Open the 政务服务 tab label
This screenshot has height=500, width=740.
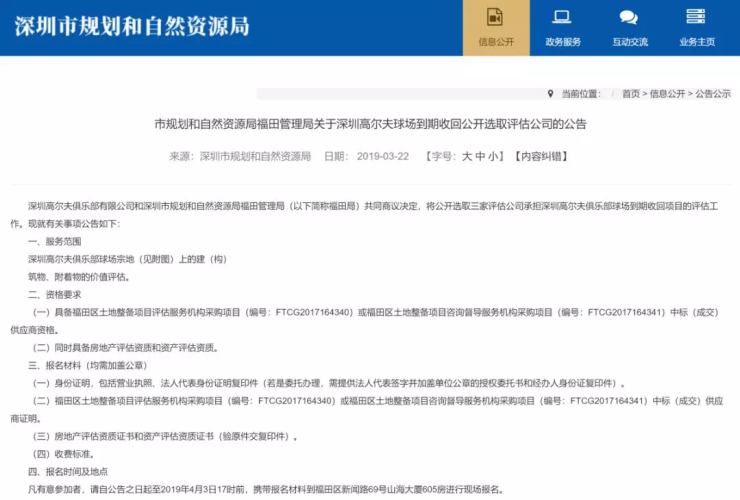coord(562,42)
